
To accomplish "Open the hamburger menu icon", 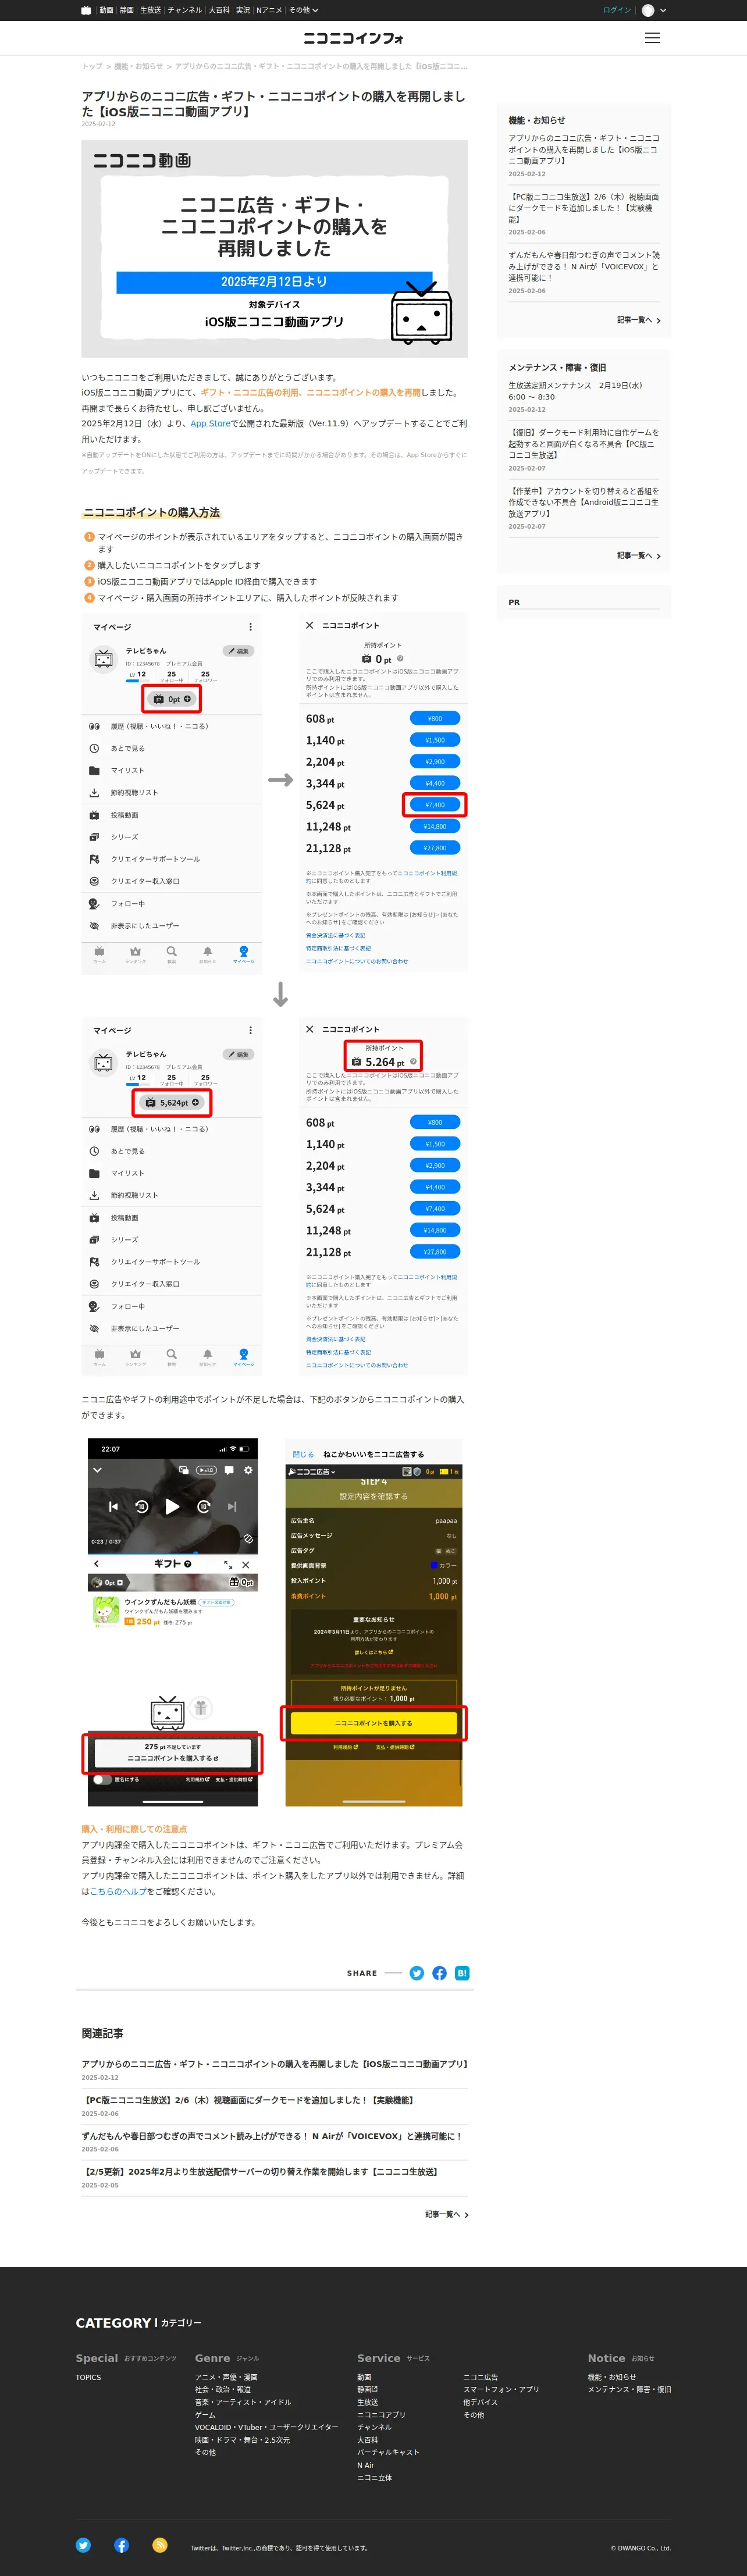I will click(652, 38).
